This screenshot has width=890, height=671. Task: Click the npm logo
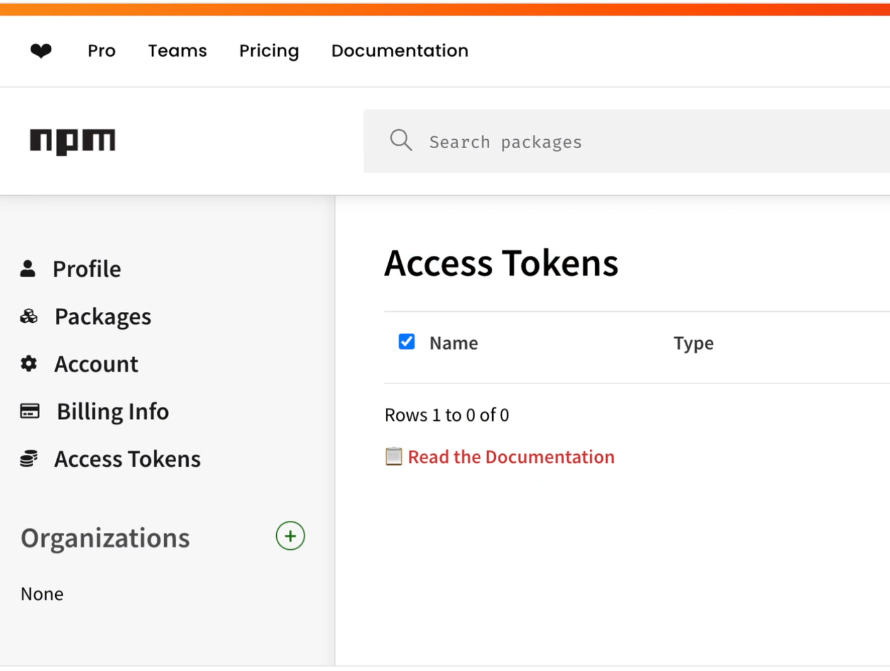(x=71, y=140)
